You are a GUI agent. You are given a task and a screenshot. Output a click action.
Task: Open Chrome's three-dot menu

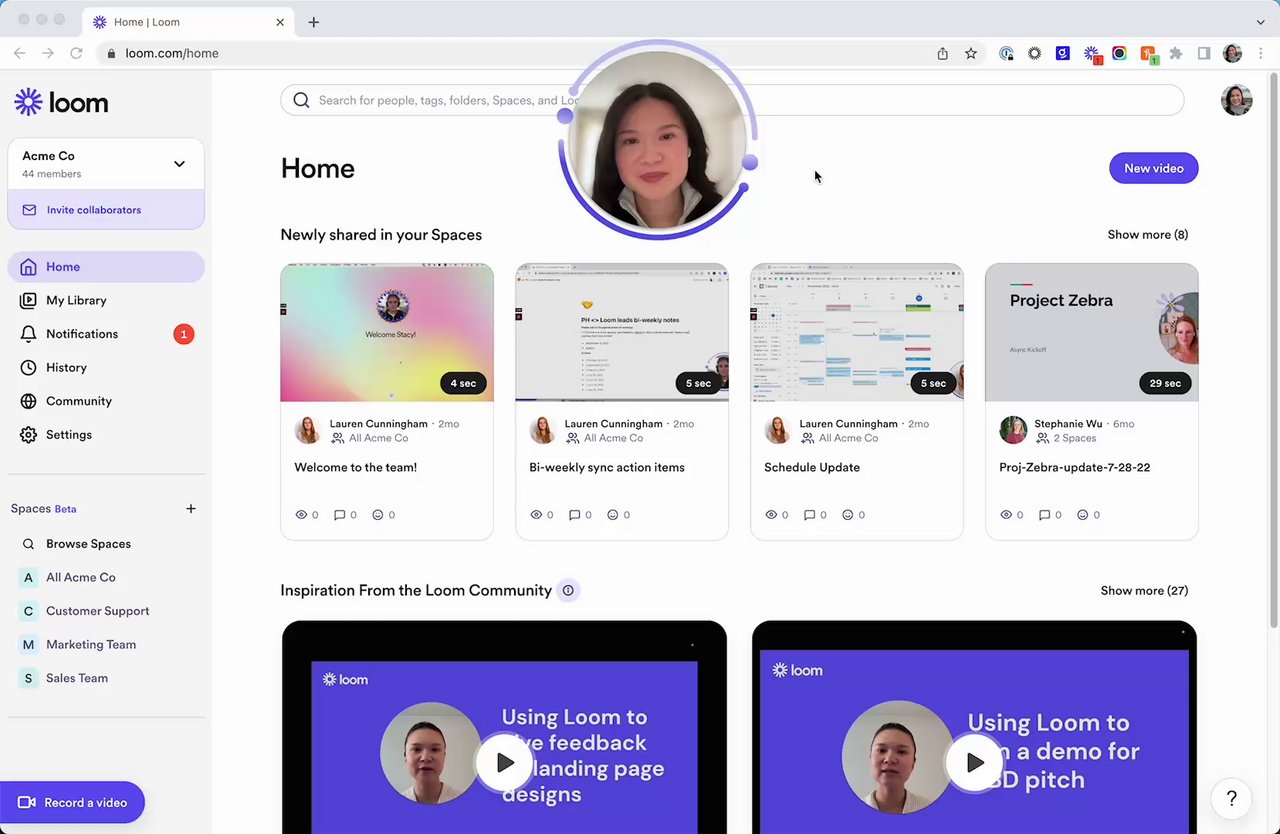1260,54
